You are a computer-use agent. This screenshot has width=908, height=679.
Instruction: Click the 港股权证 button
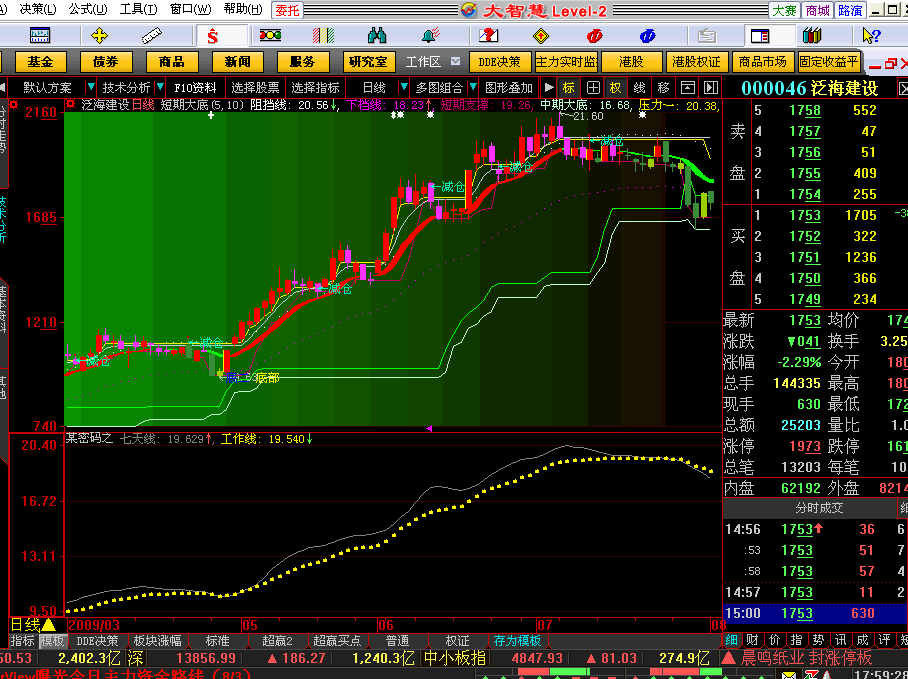pos(697,61)
